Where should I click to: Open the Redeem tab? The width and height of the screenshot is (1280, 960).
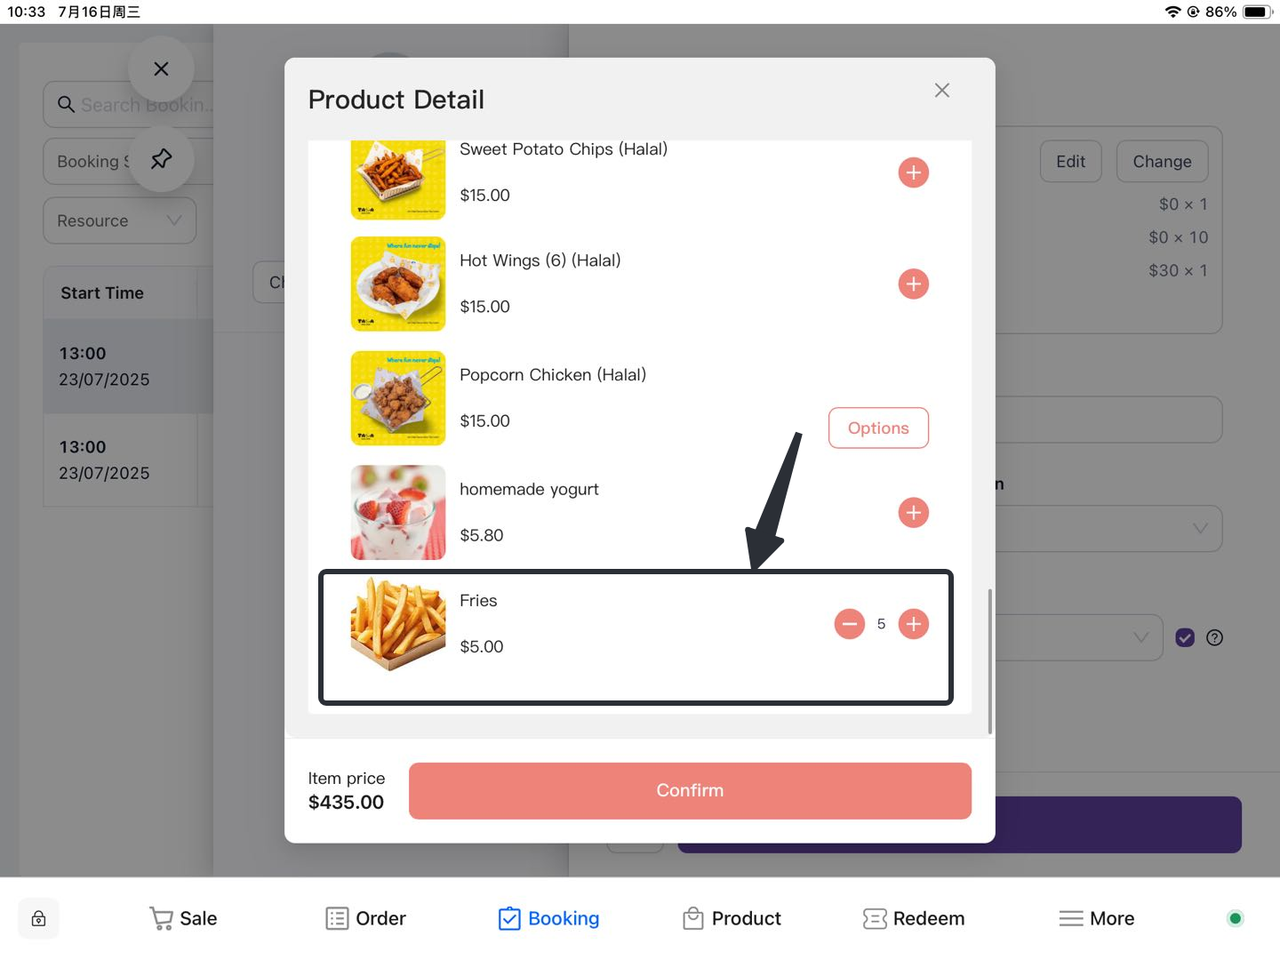[x=914, y=918]
